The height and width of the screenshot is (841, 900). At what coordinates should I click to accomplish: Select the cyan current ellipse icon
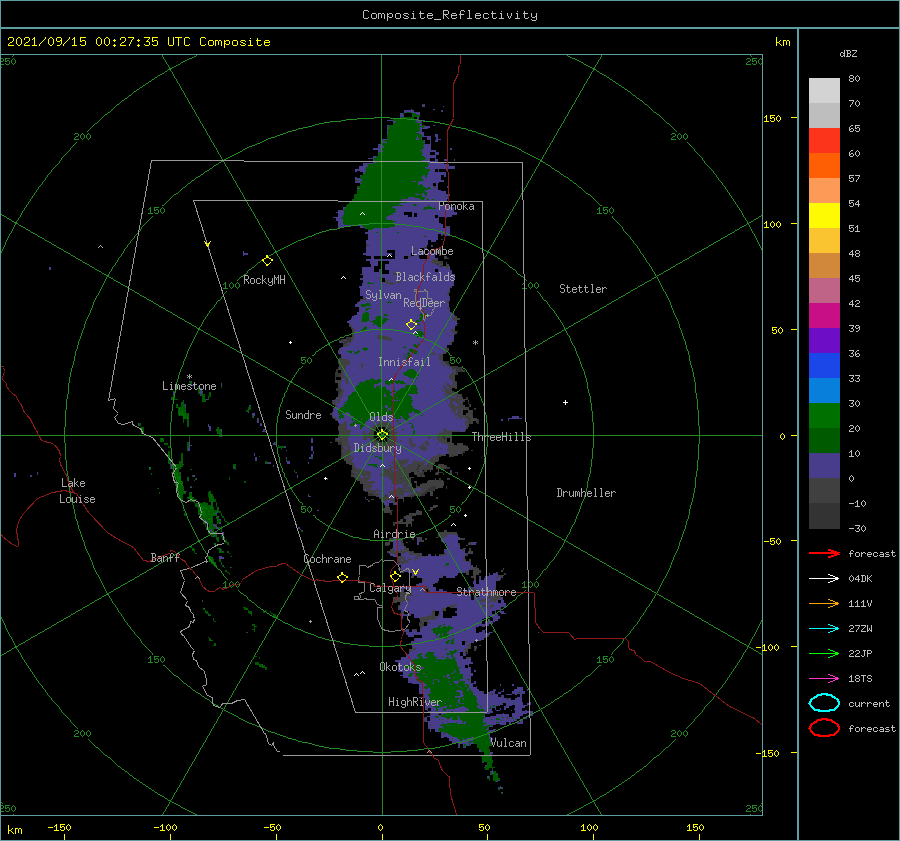point(824,703)
